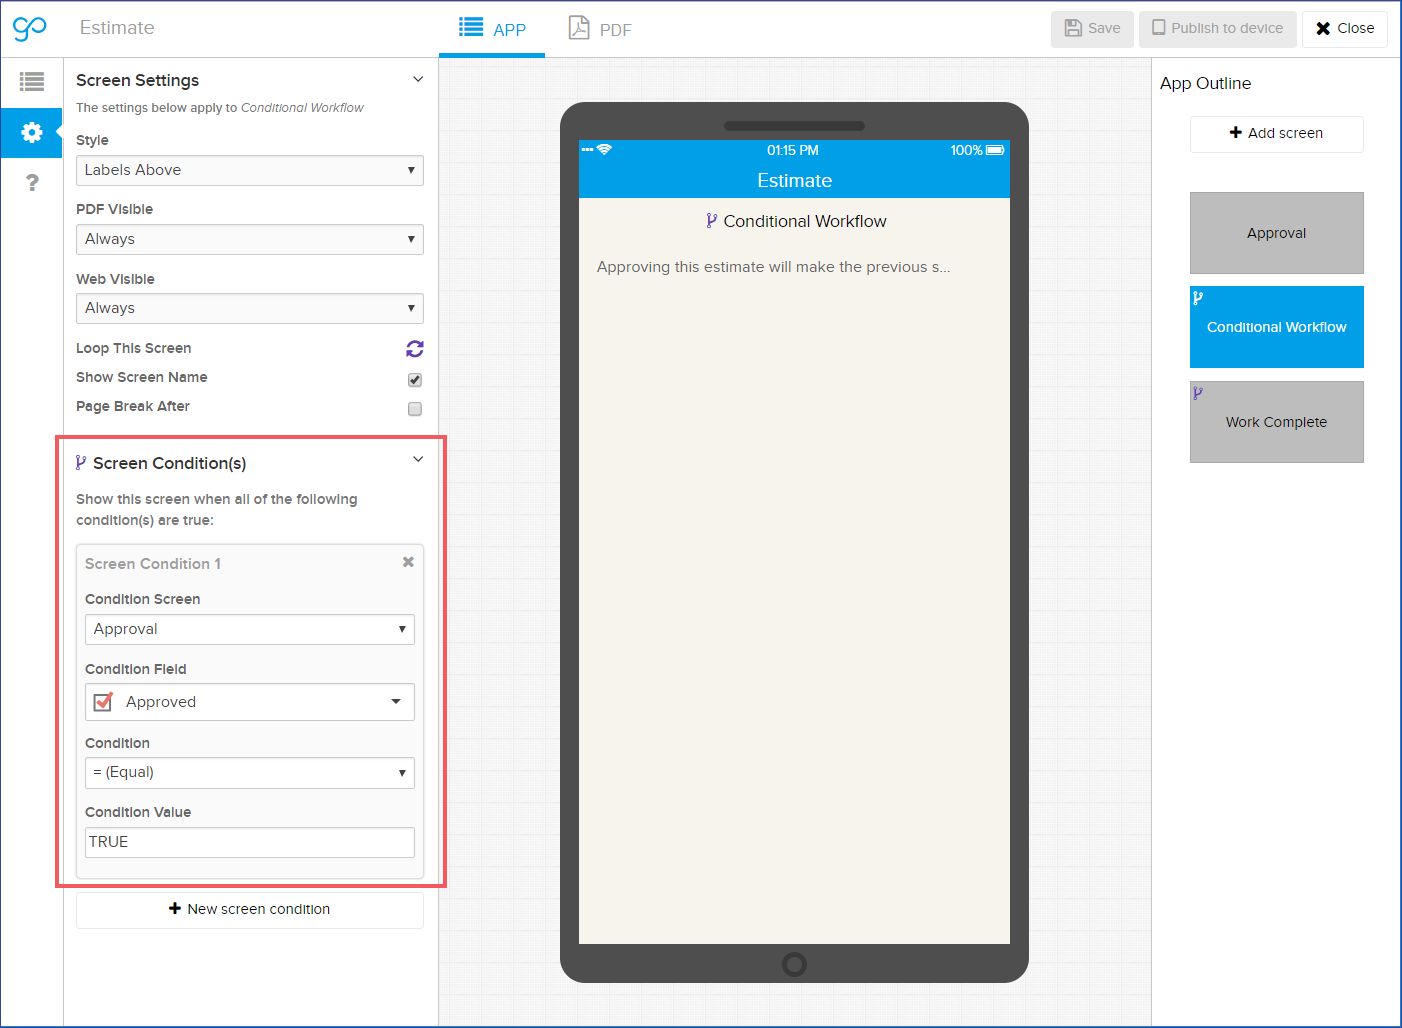Click the Add screen button

pyautogui.click(x=1276, y=133)
